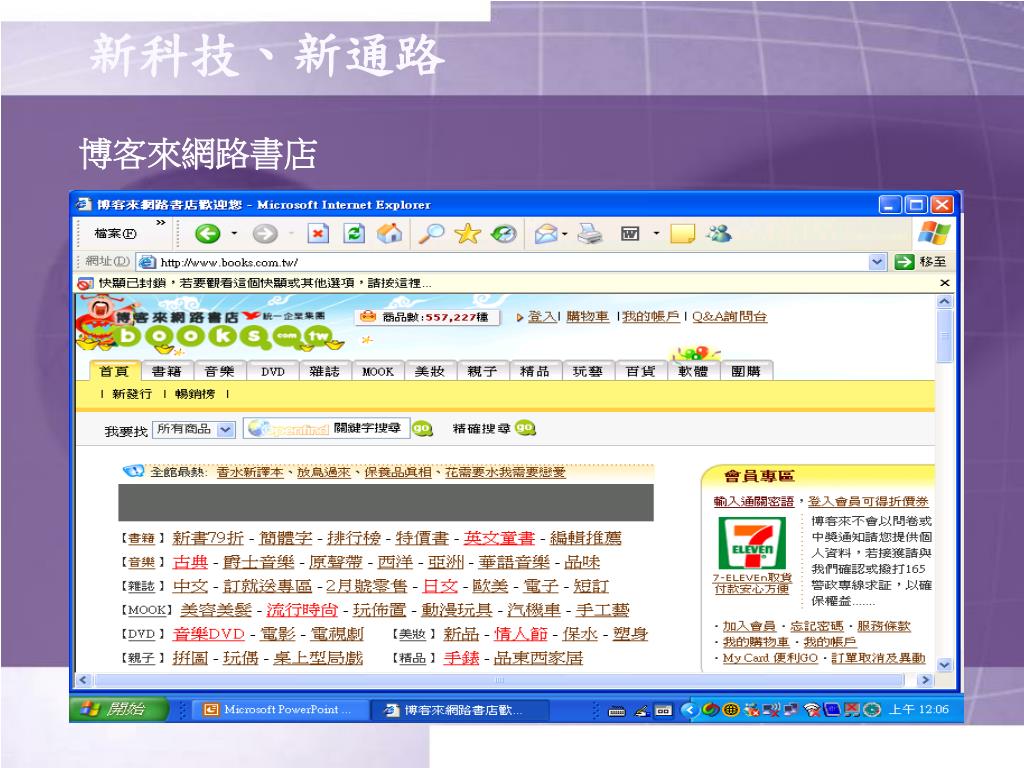This screenshot has height=768, width=1024.
Task: Click the Mail envelope icon
Action: point(545,234)
